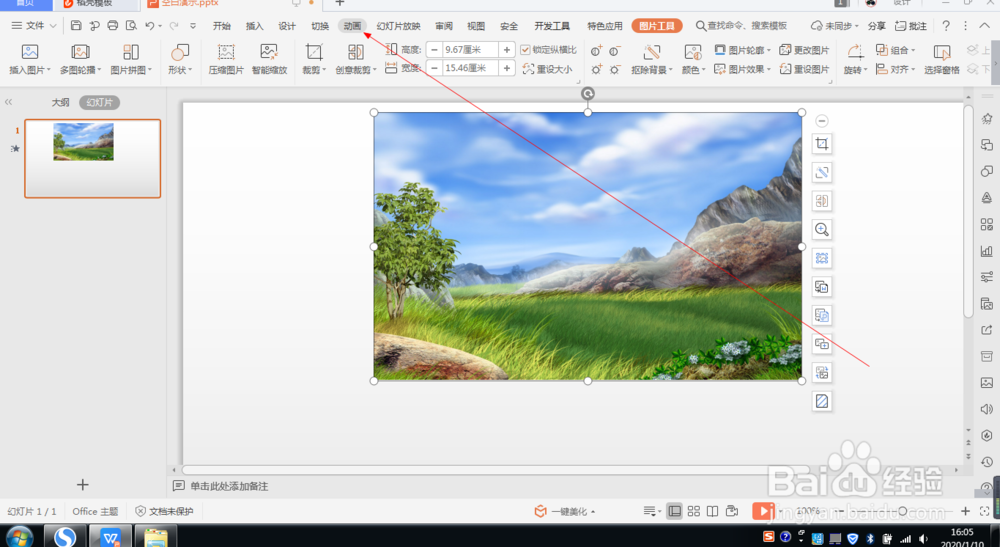Click the crop icon beside the image

point(821,143)
